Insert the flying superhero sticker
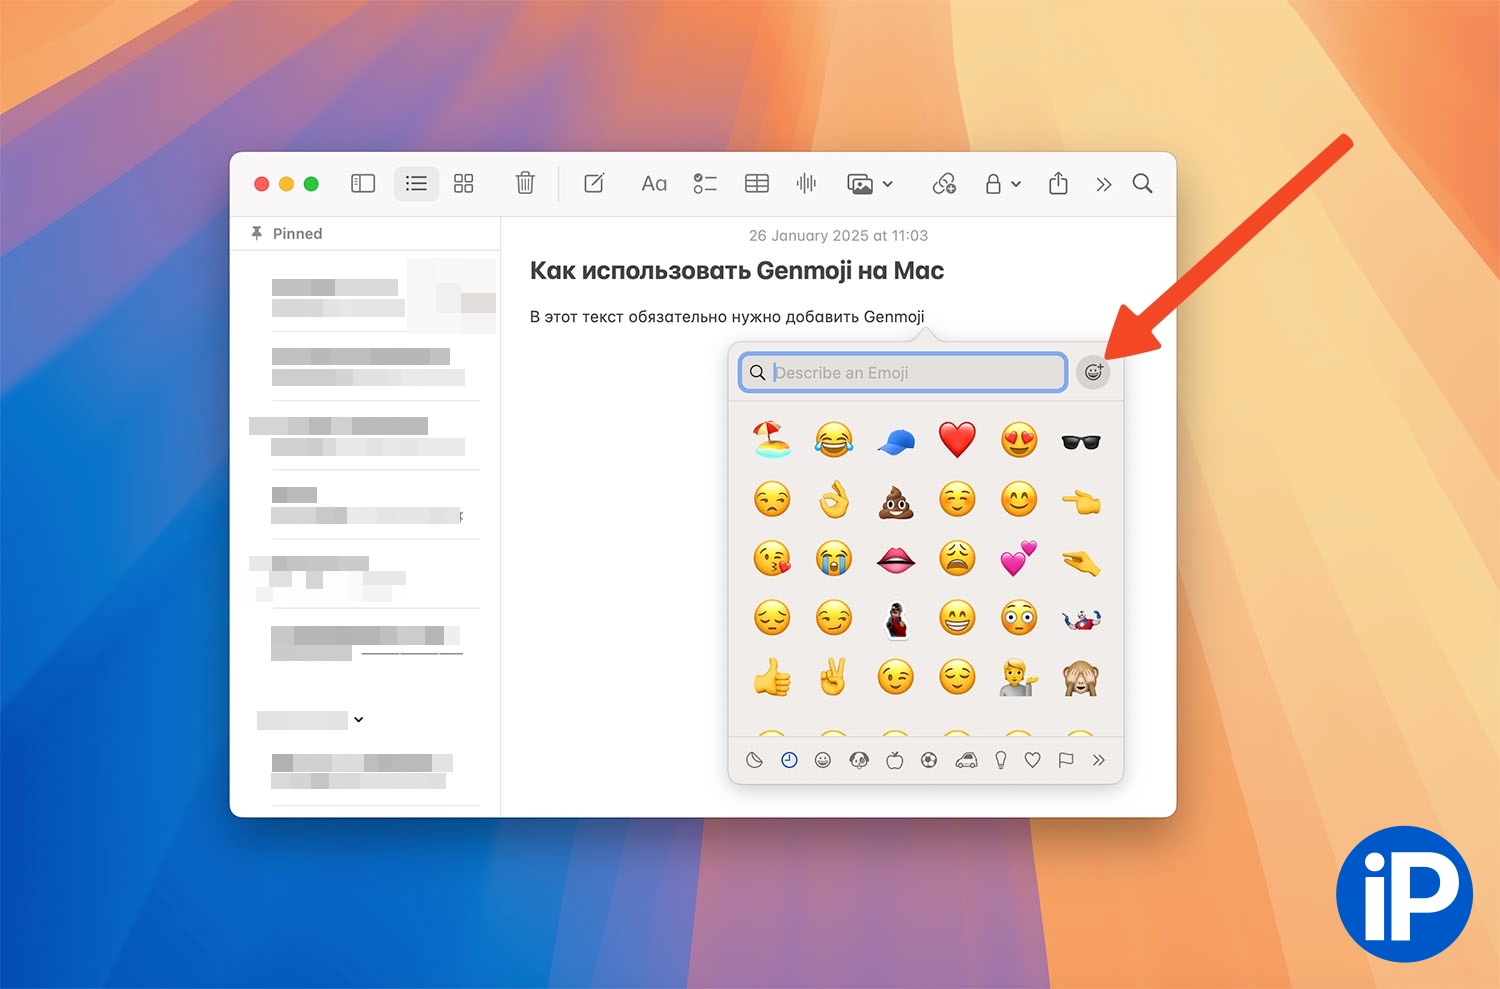 coord(1081,619)
